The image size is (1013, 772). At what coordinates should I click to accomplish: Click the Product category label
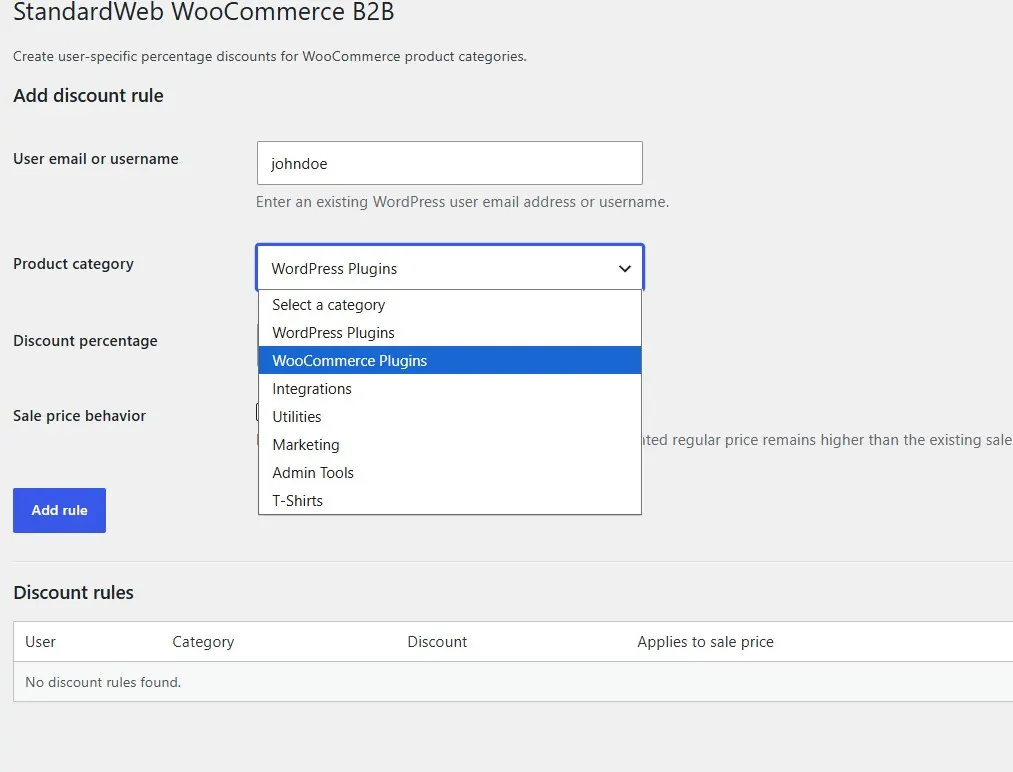click(74, 264)
